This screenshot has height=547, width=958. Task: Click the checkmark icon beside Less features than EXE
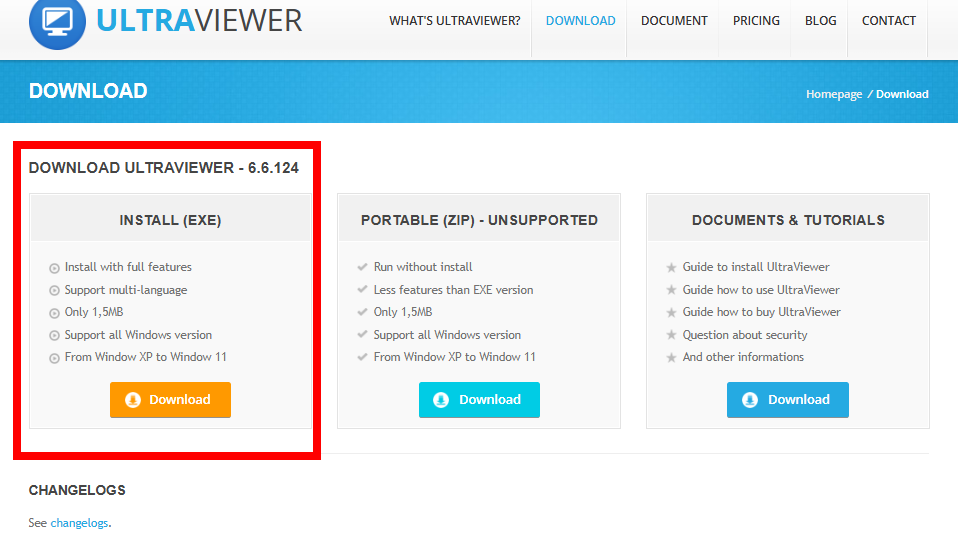(362, 290)
